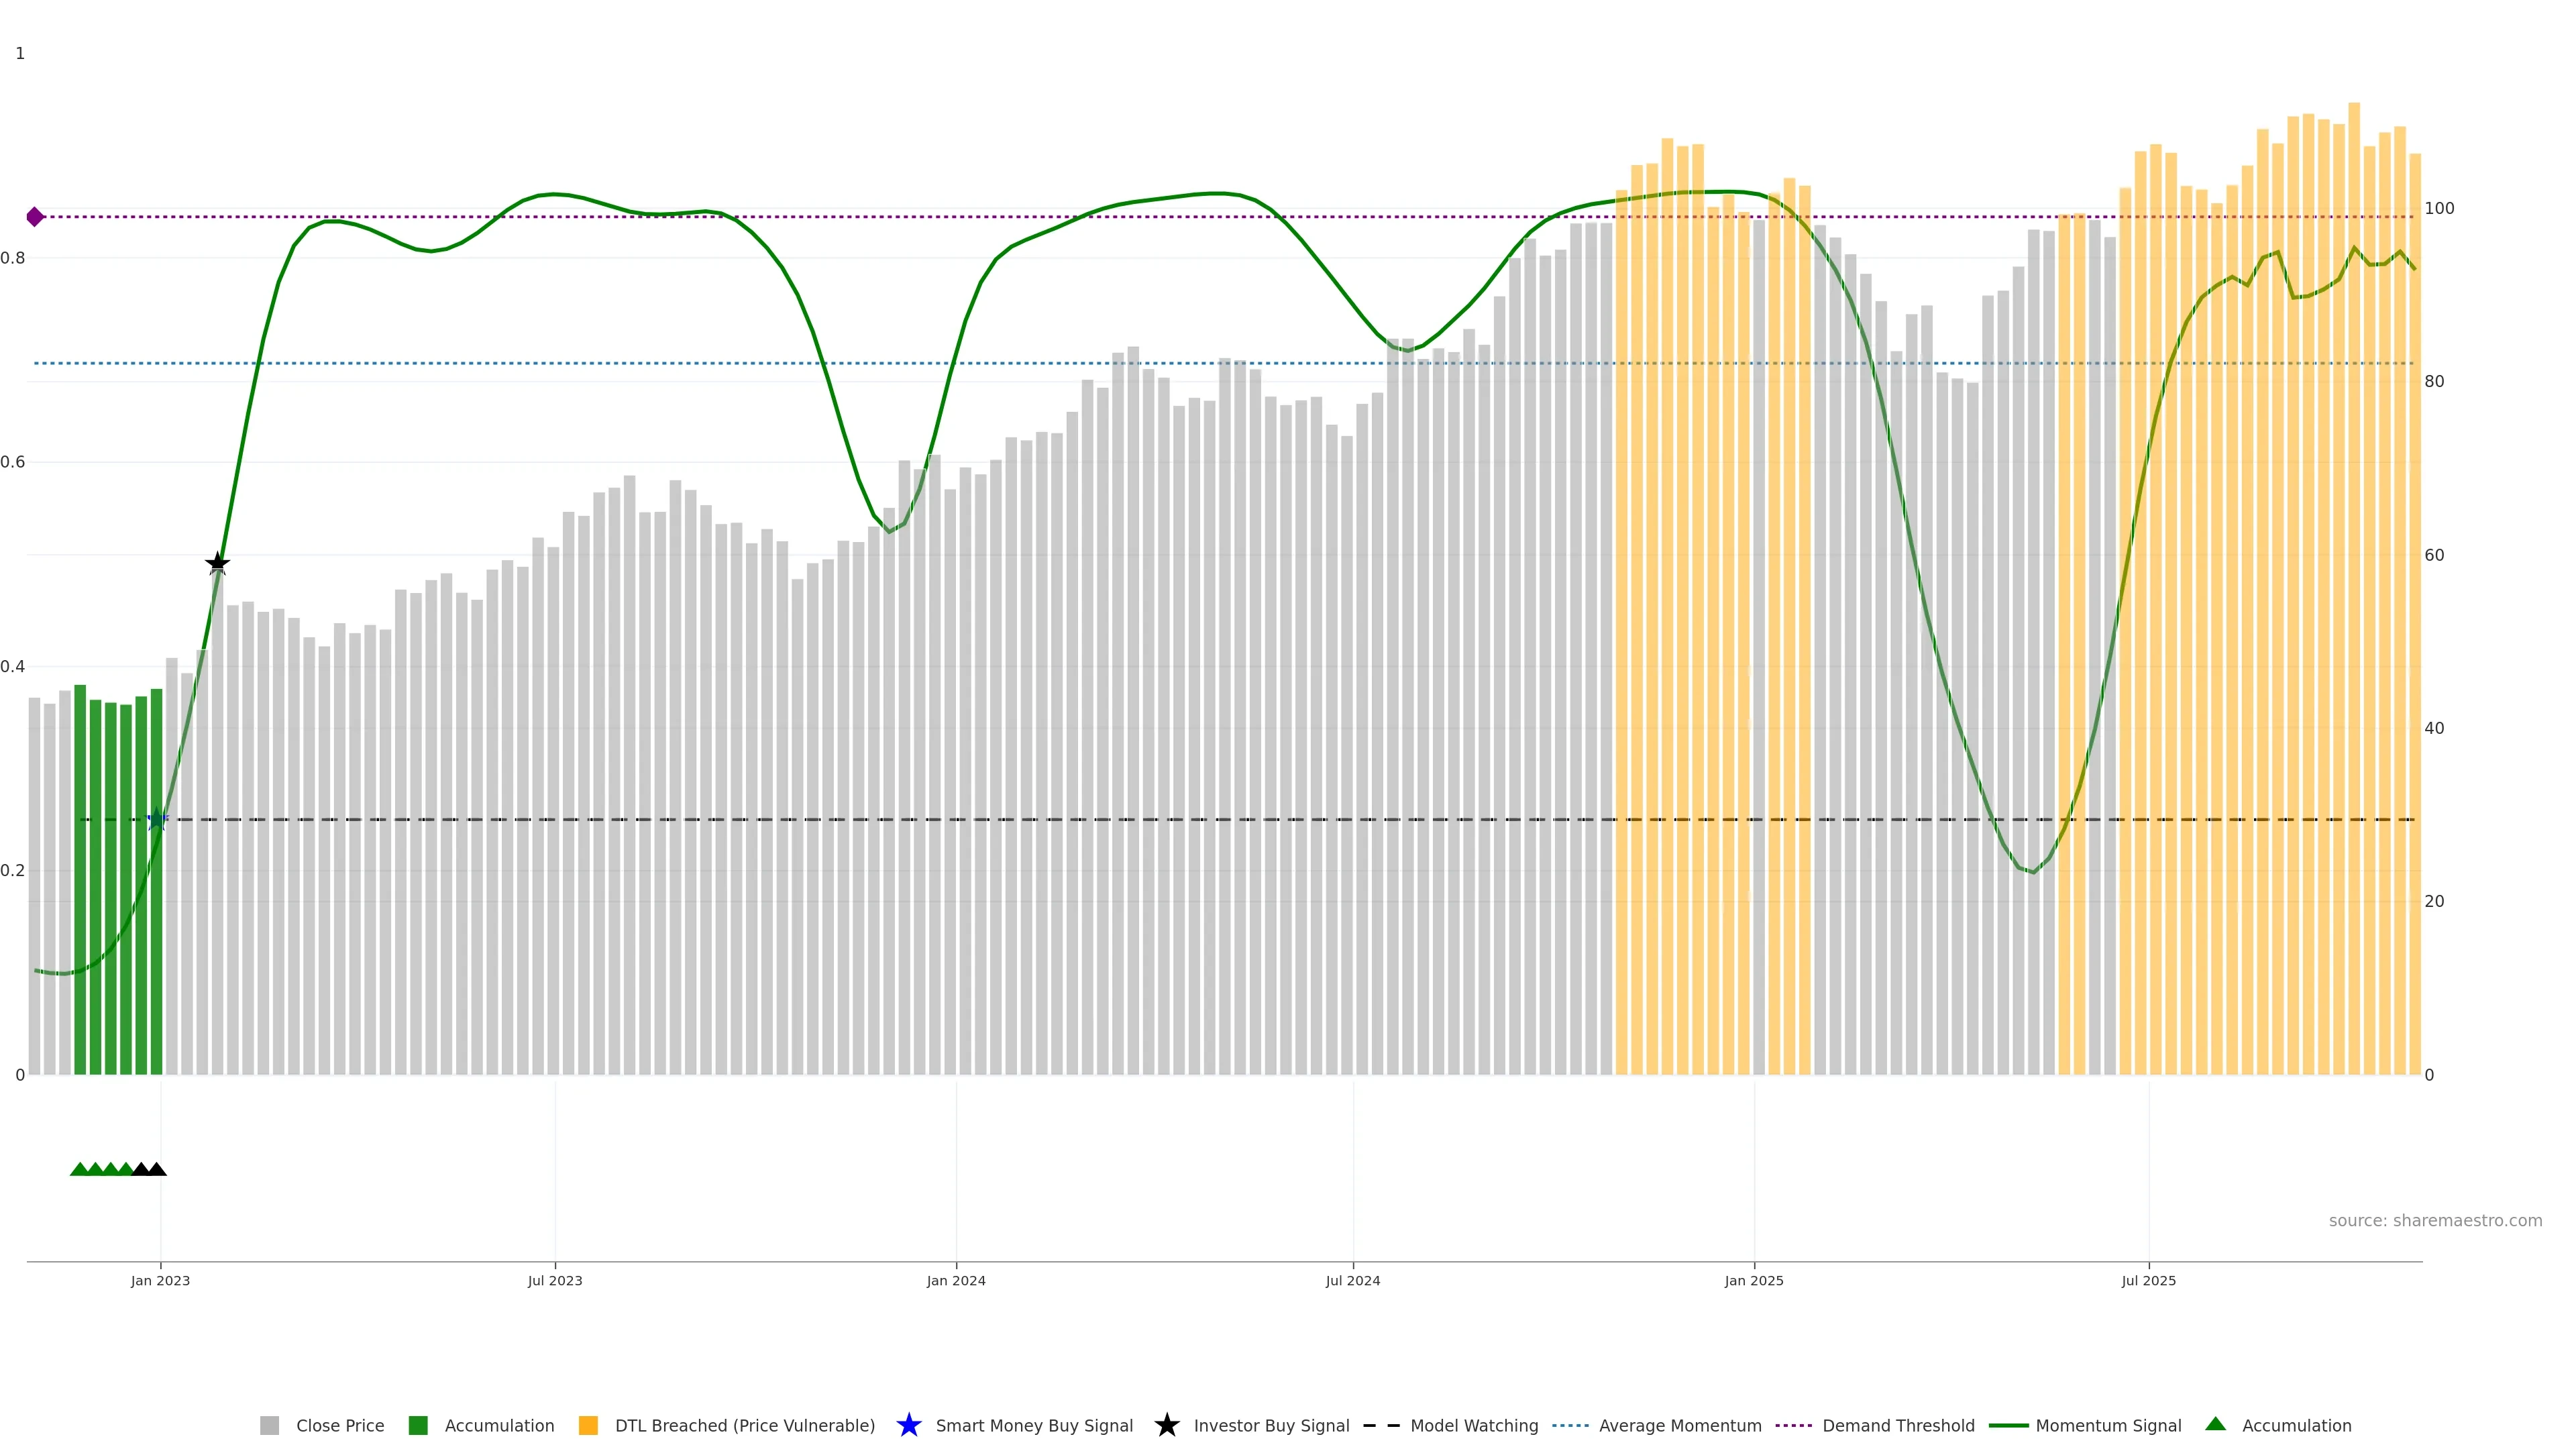Viewport: 2576px width, 1449px height.
Task: Click the Jan 2024 axis label
Action: tap(956, 1280)
